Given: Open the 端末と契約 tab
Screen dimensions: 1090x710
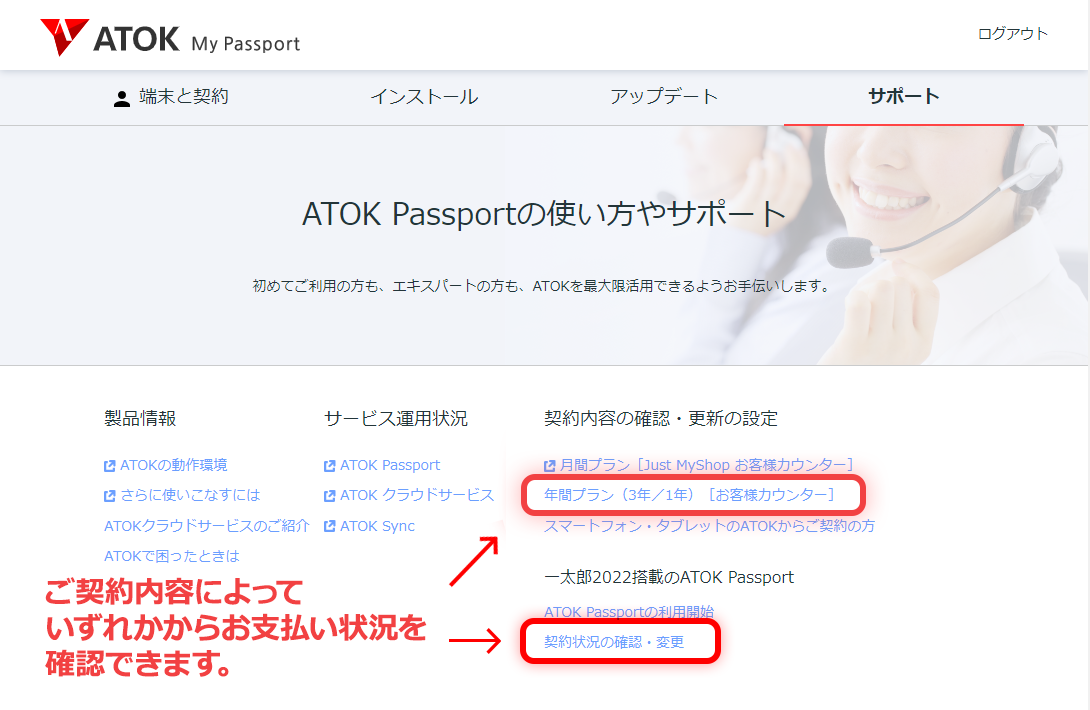Looking at the screenshot, I should pos(184,97).
